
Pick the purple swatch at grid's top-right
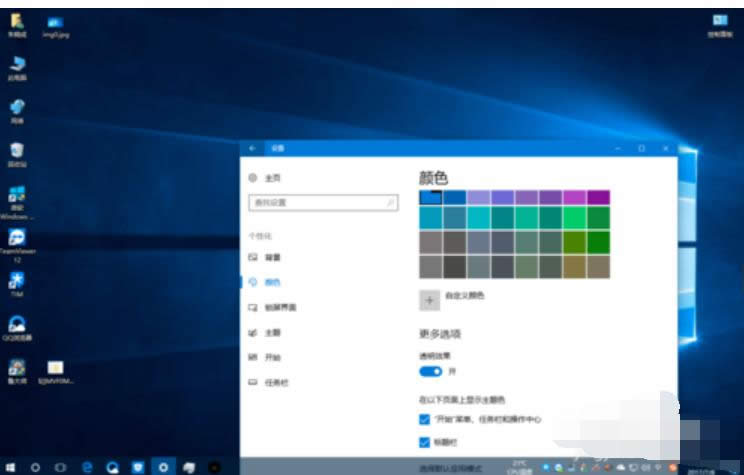click(x=598, y=197)
